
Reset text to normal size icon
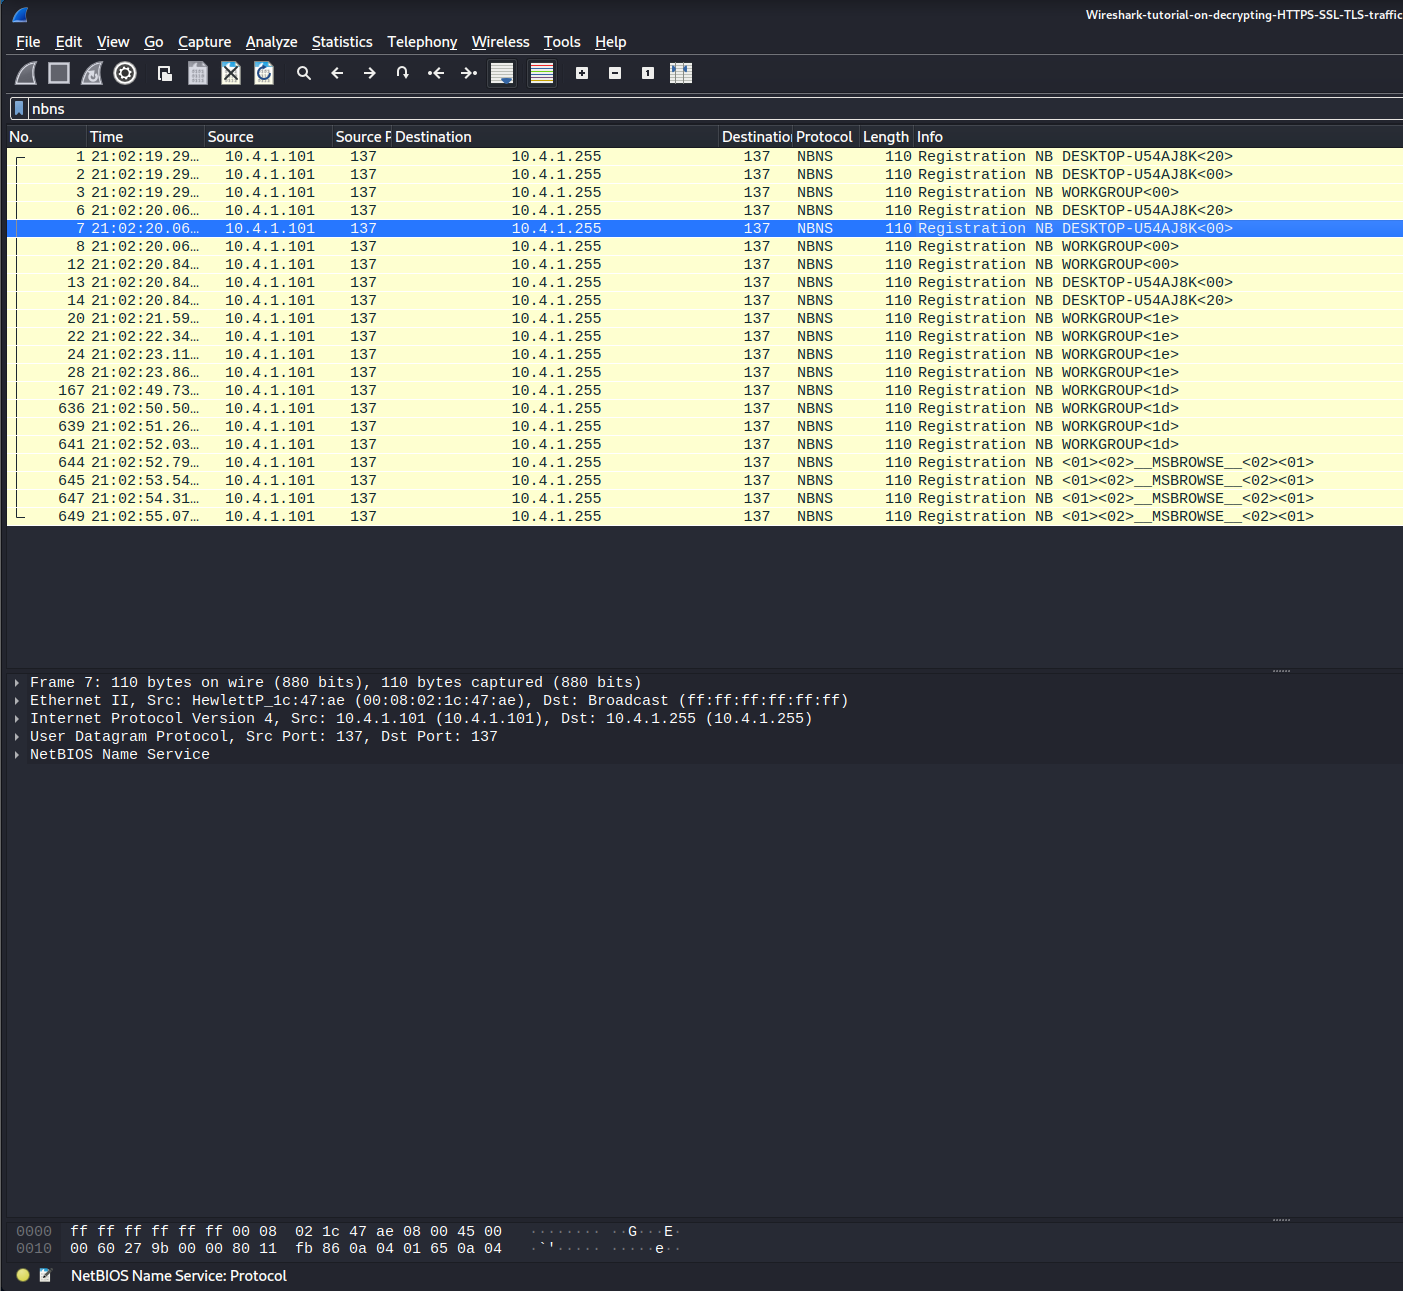(648, 73)
